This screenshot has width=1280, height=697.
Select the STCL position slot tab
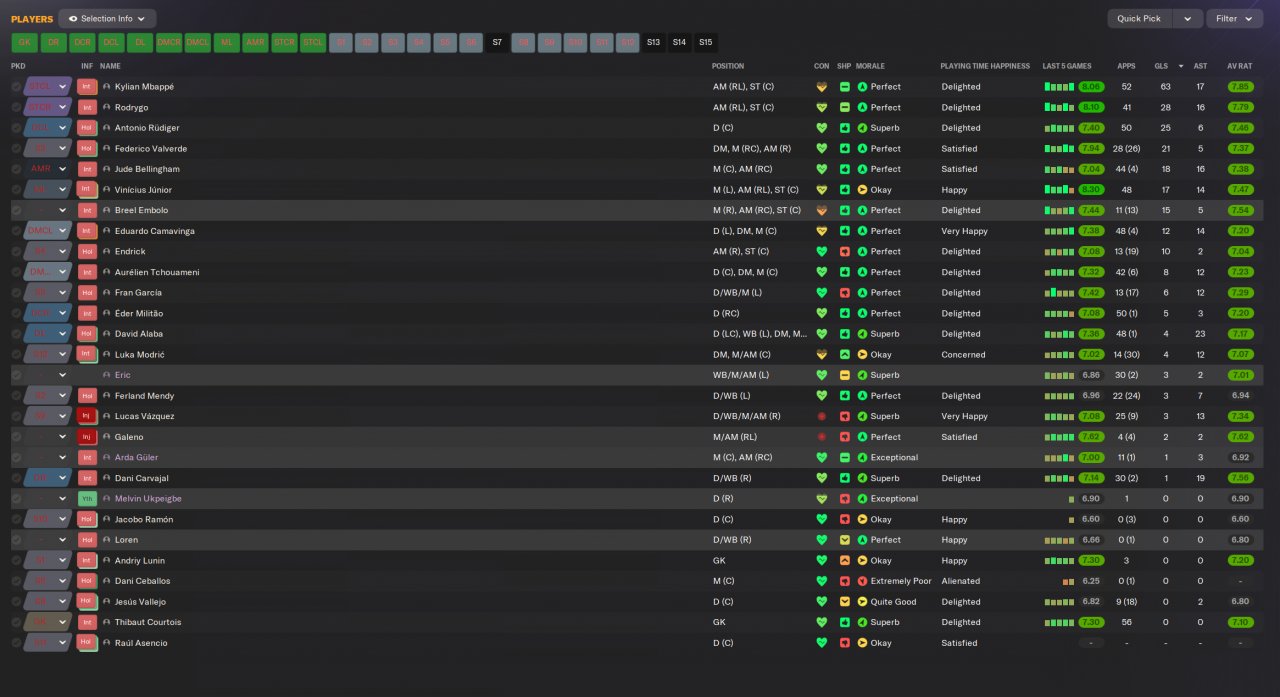pyautogui.click(x=314, y=43)
